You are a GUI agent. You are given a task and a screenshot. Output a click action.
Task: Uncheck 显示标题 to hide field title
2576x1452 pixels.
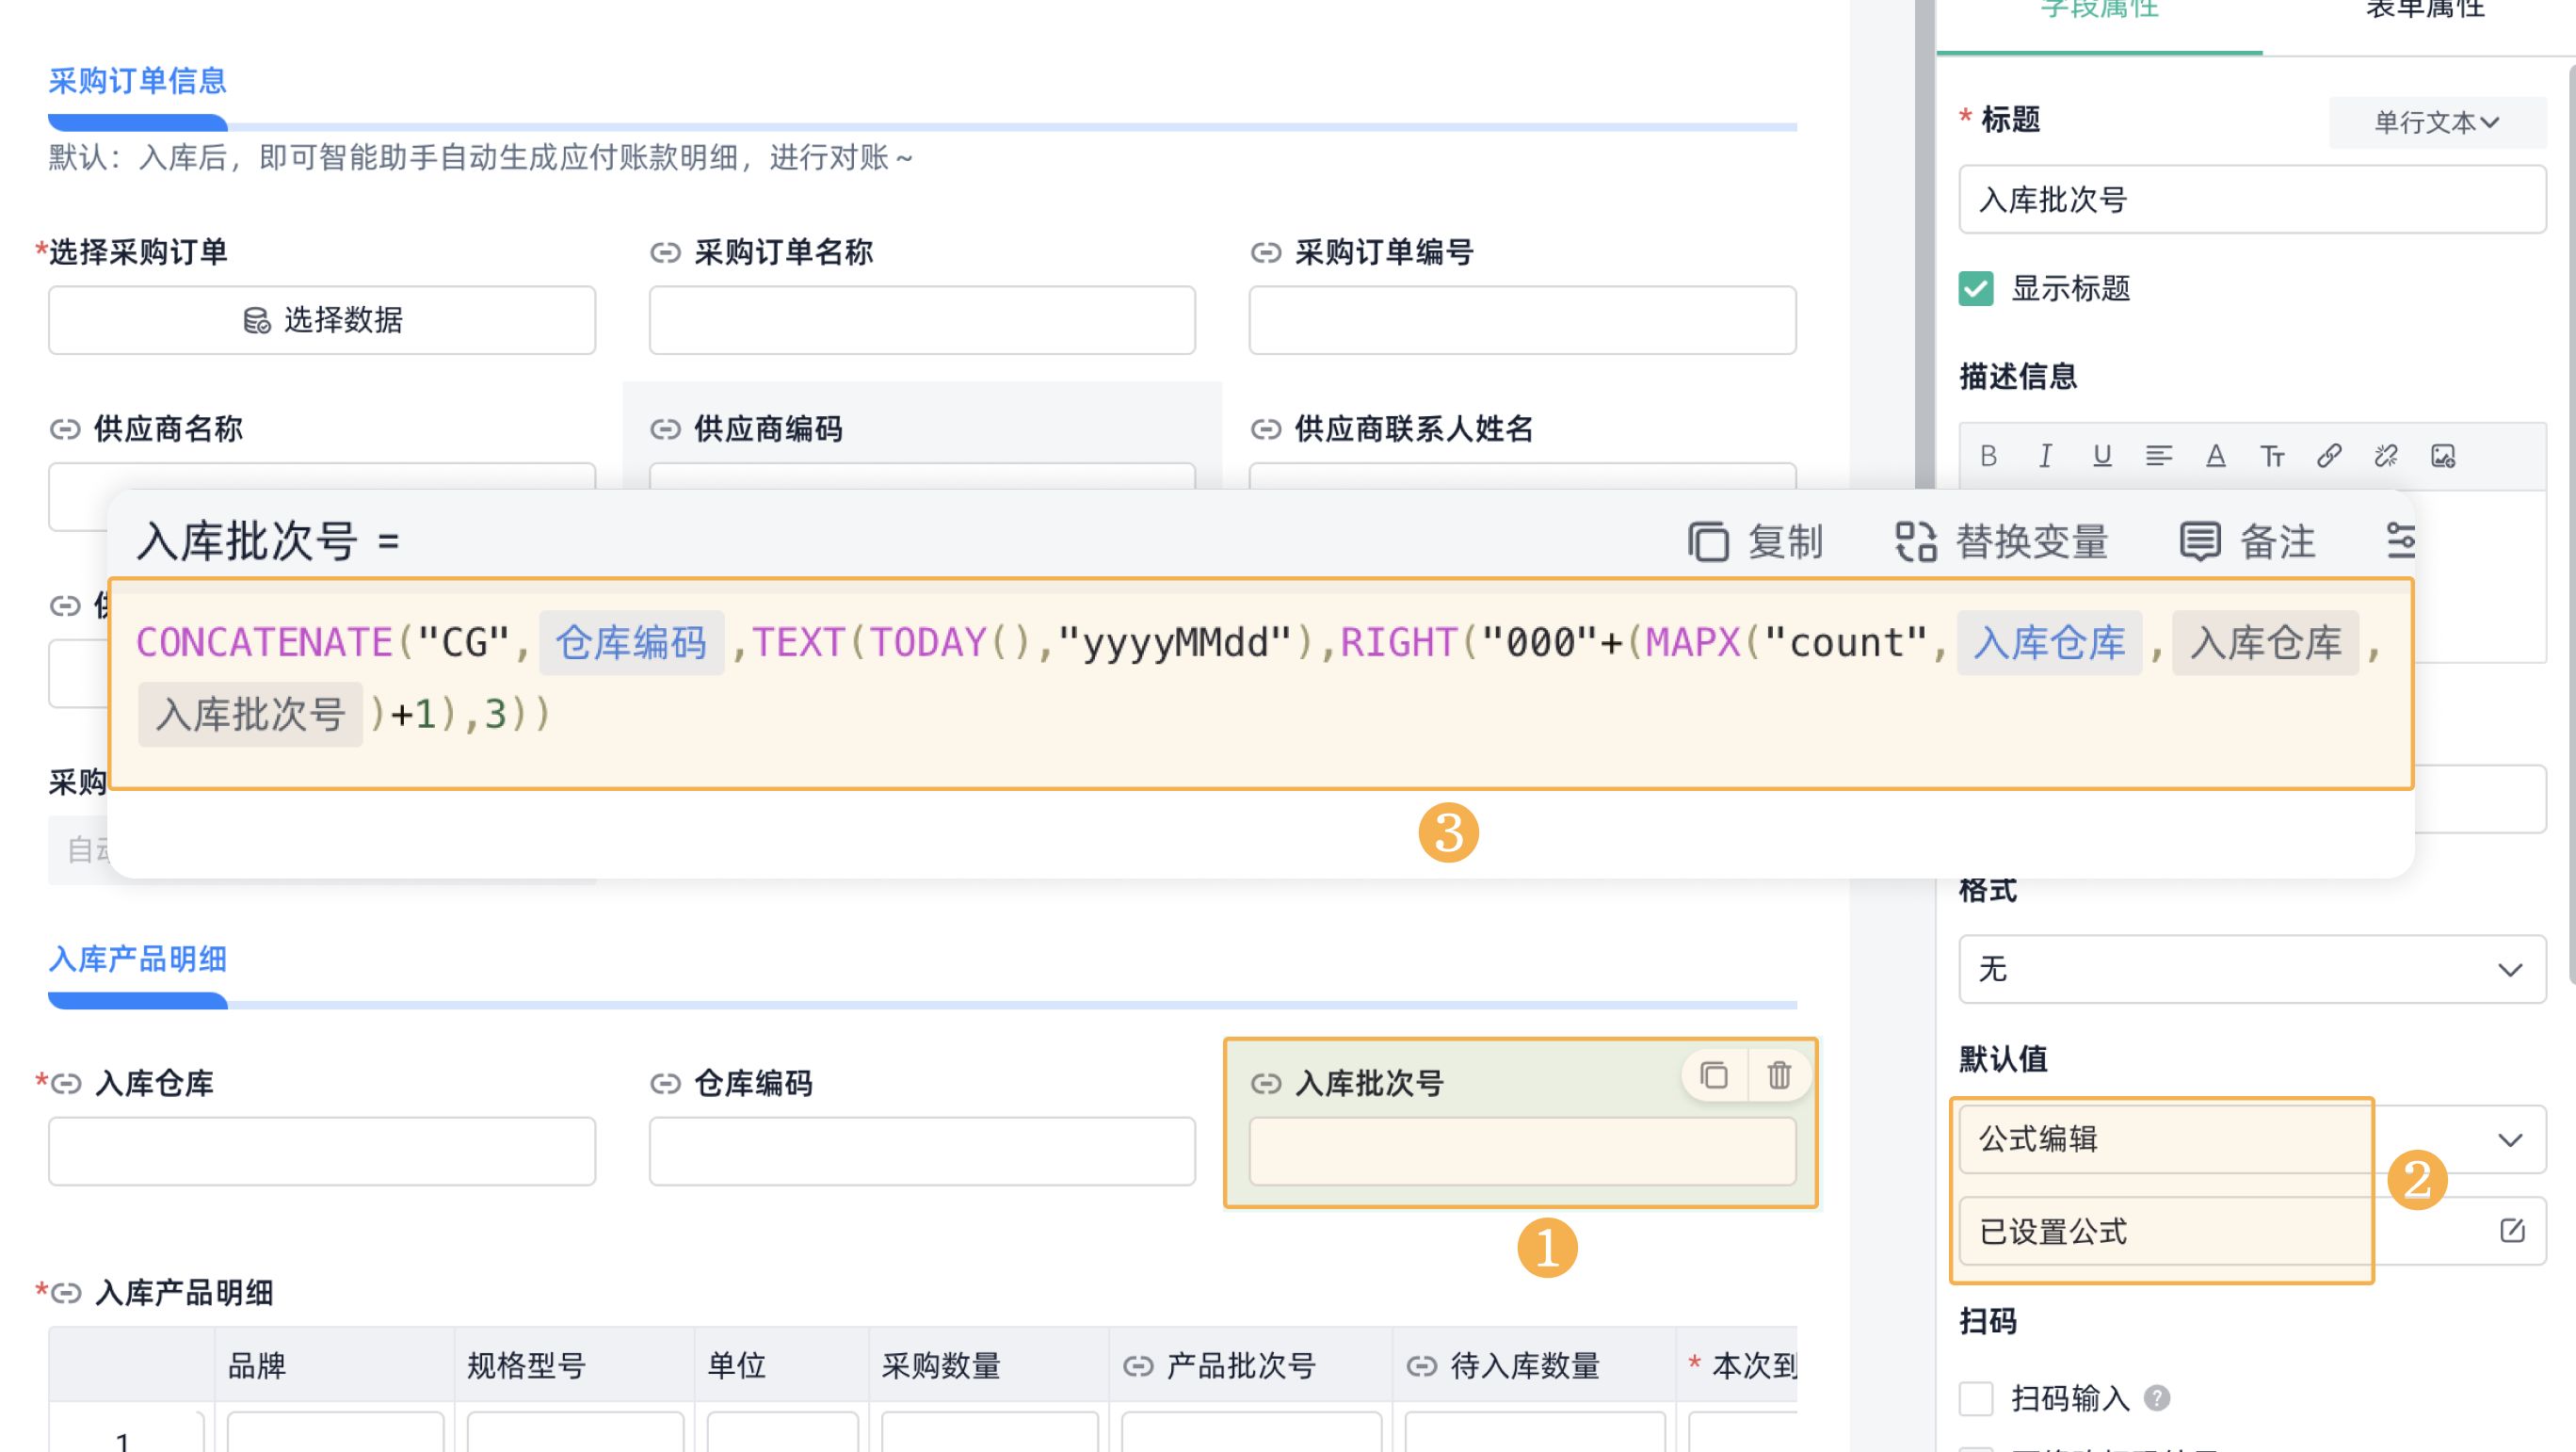pos(1975,289)
